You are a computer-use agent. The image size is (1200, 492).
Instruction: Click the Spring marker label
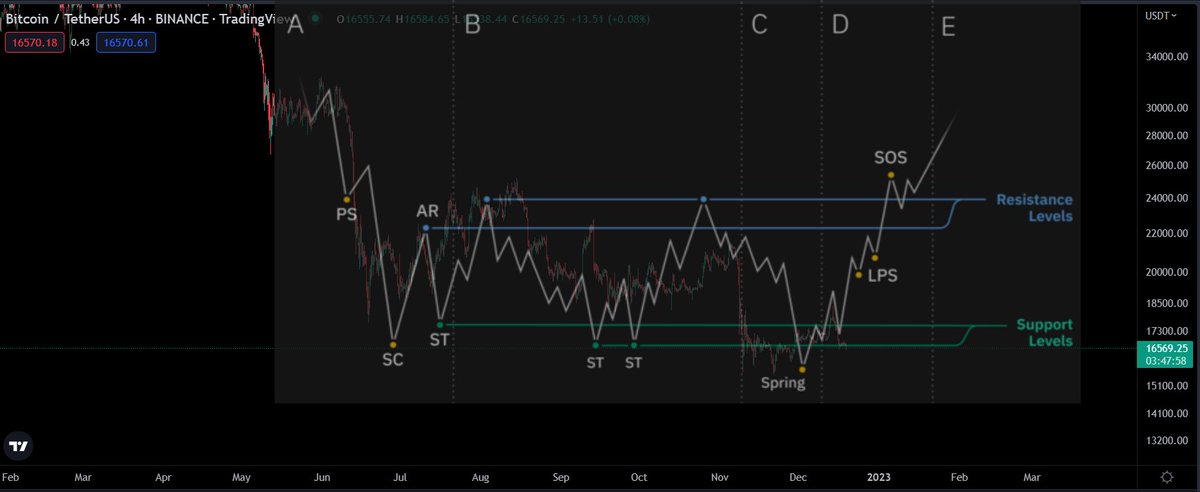(782, 383)
